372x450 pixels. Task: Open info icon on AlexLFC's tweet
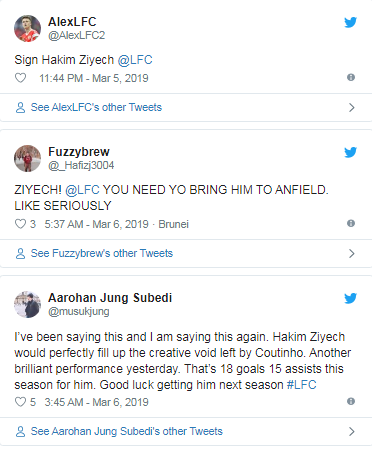click(x=351, y=77)
